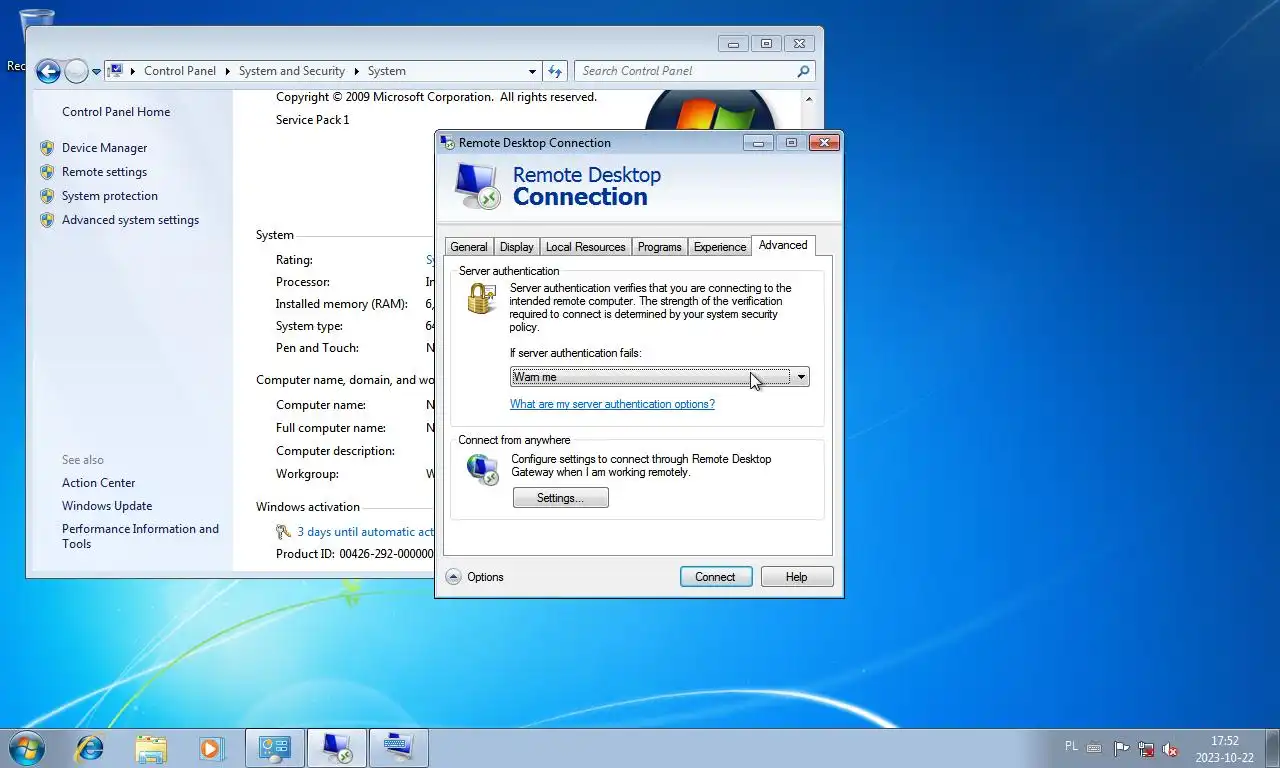Viewport: 1280px width, 768px height.
Task: Launch Internet Explorer from taskbar
Action: [x=90, y=748]
